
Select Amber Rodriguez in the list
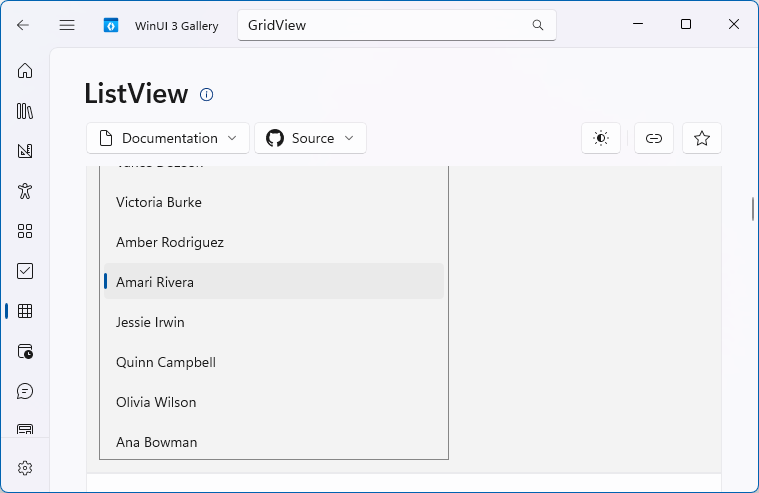273,242
